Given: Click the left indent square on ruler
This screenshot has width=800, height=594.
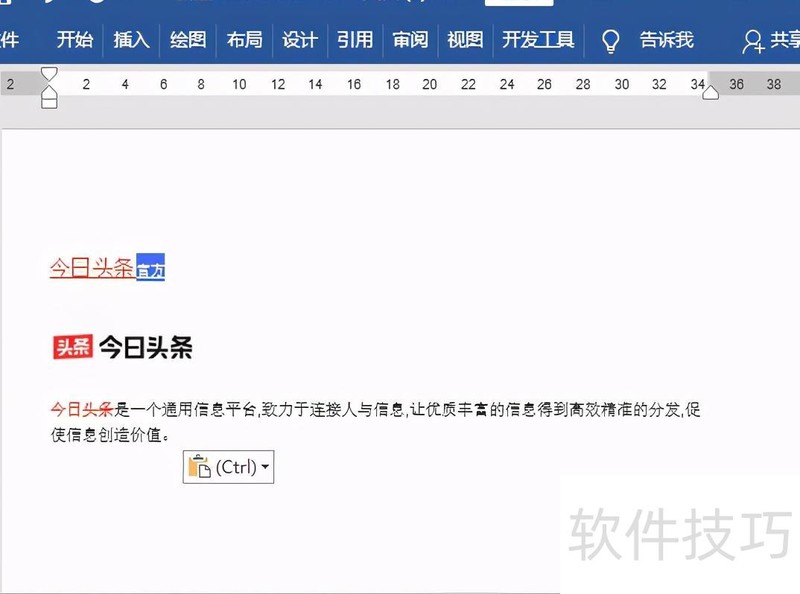Looking at the screenshot, I should pos(49,102).
